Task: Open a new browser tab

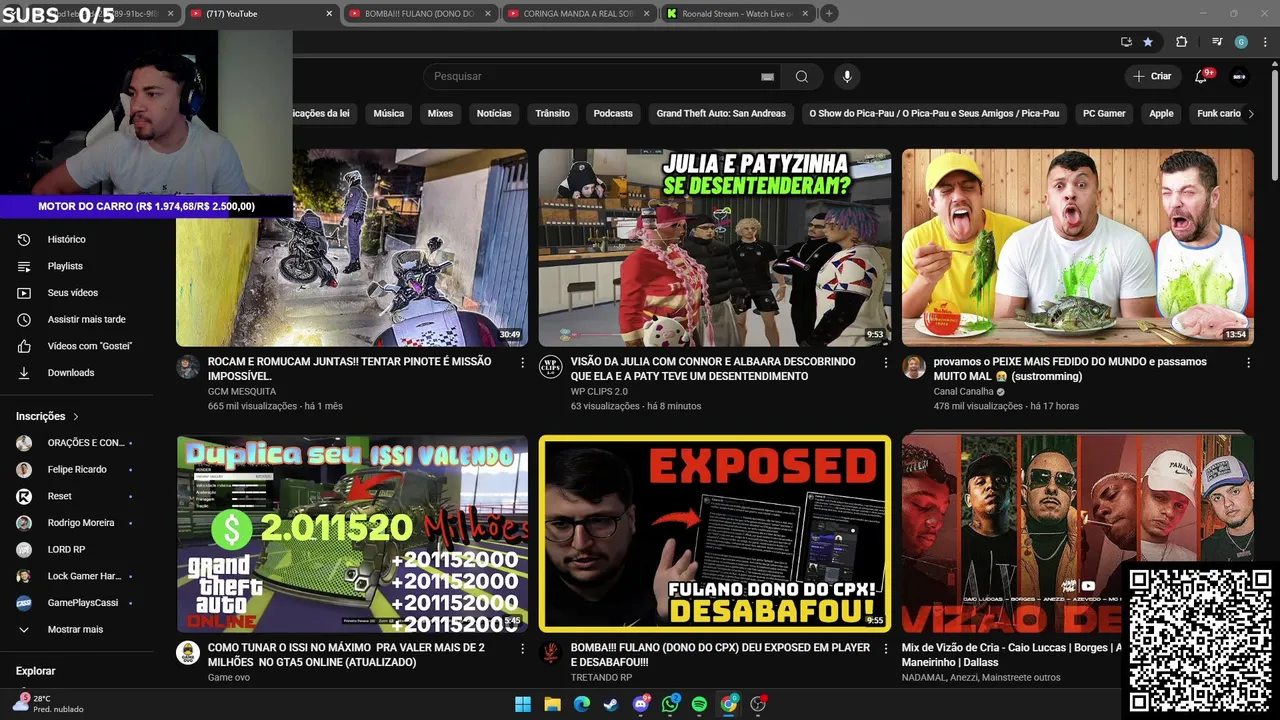Action: coord(829,14)
